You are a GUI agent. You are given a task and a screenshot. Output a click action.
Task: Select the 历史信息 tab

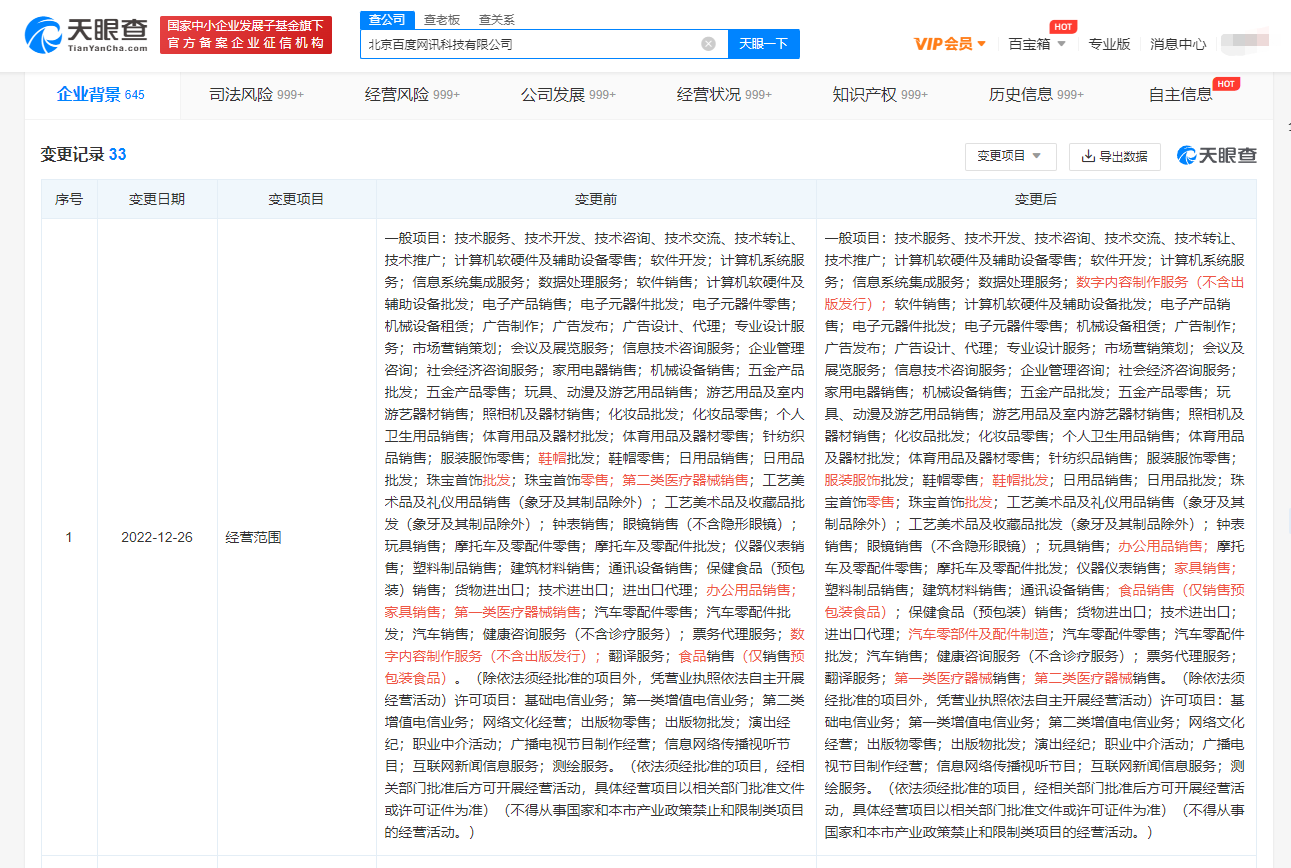click(x=1036, y=95)
